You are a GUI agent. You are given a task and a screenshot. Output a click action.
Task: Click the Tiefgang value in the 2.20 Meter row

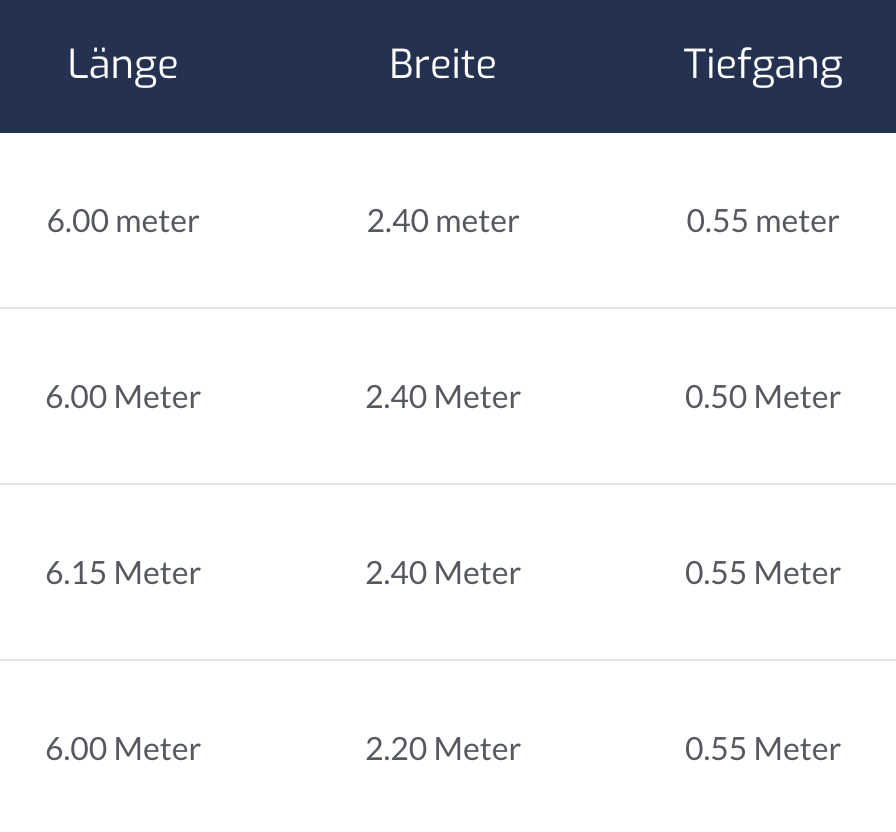tap(763, 749)
